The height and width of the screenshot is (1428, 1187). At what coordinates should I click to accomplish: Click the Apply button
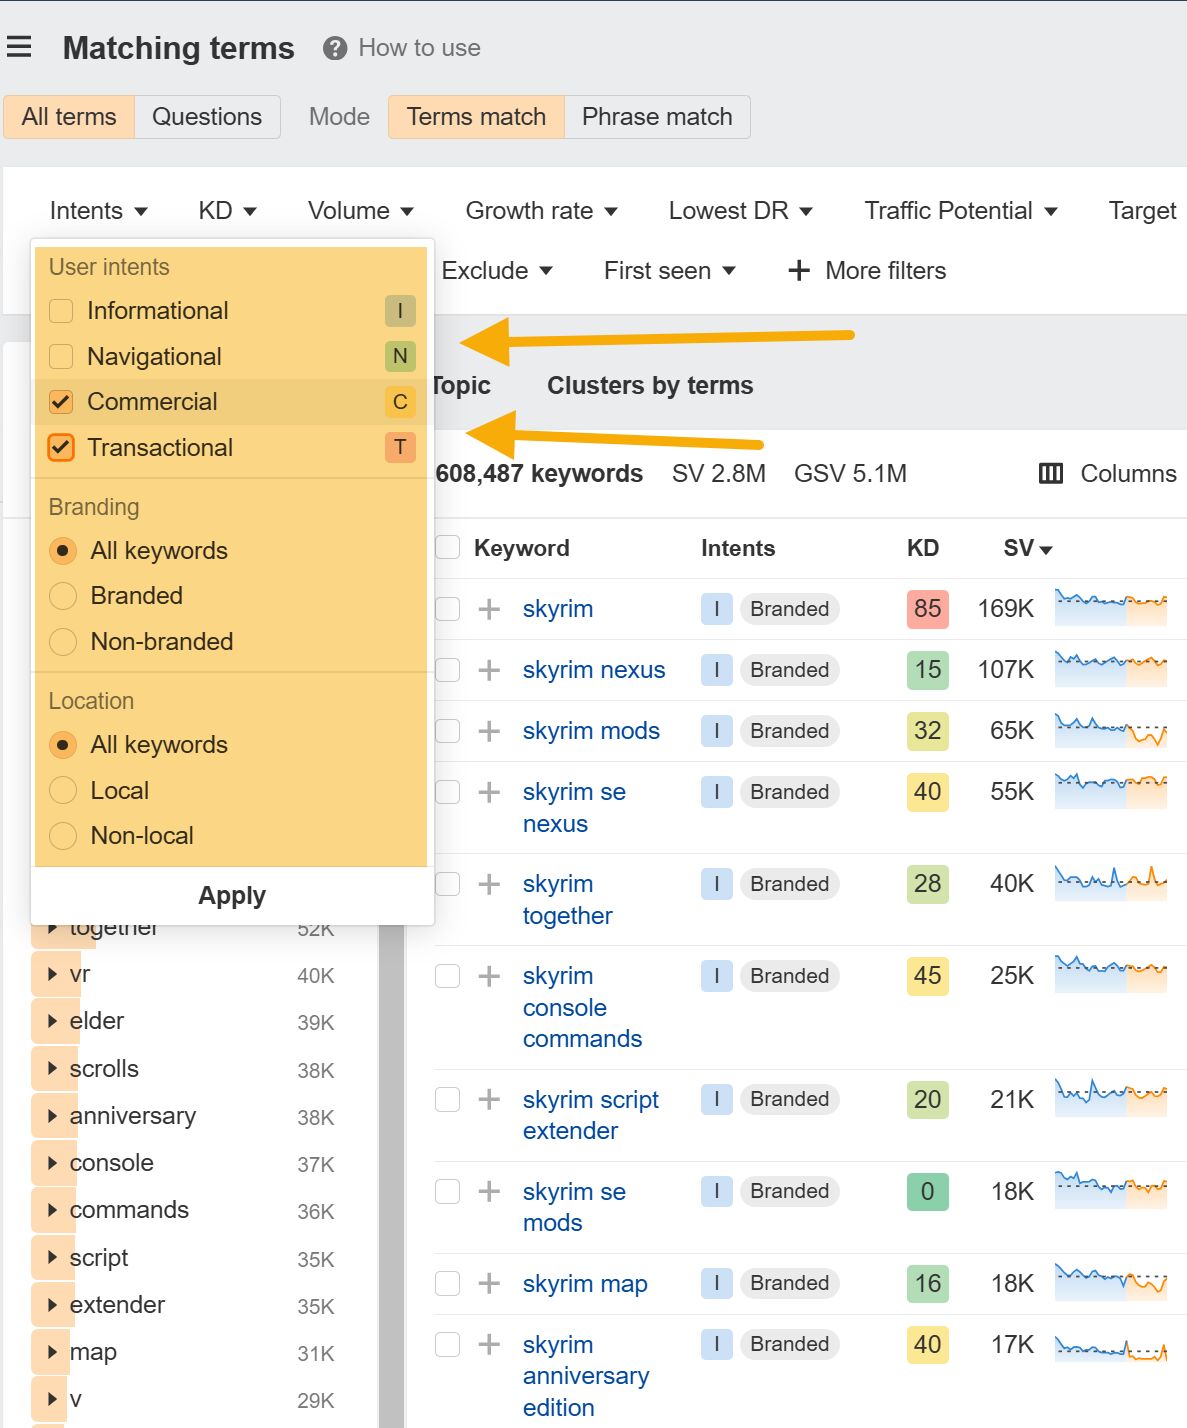231,895
